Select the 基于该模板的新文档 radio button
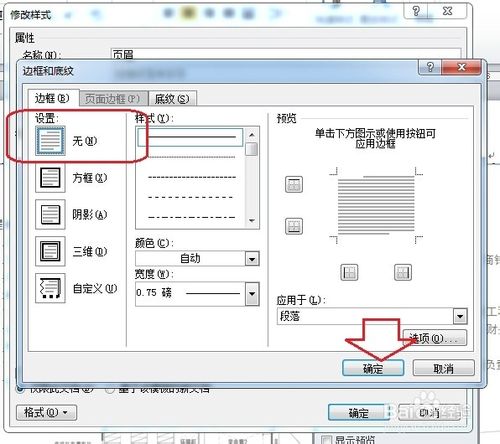The image size is (500, 444). point(110,389)
